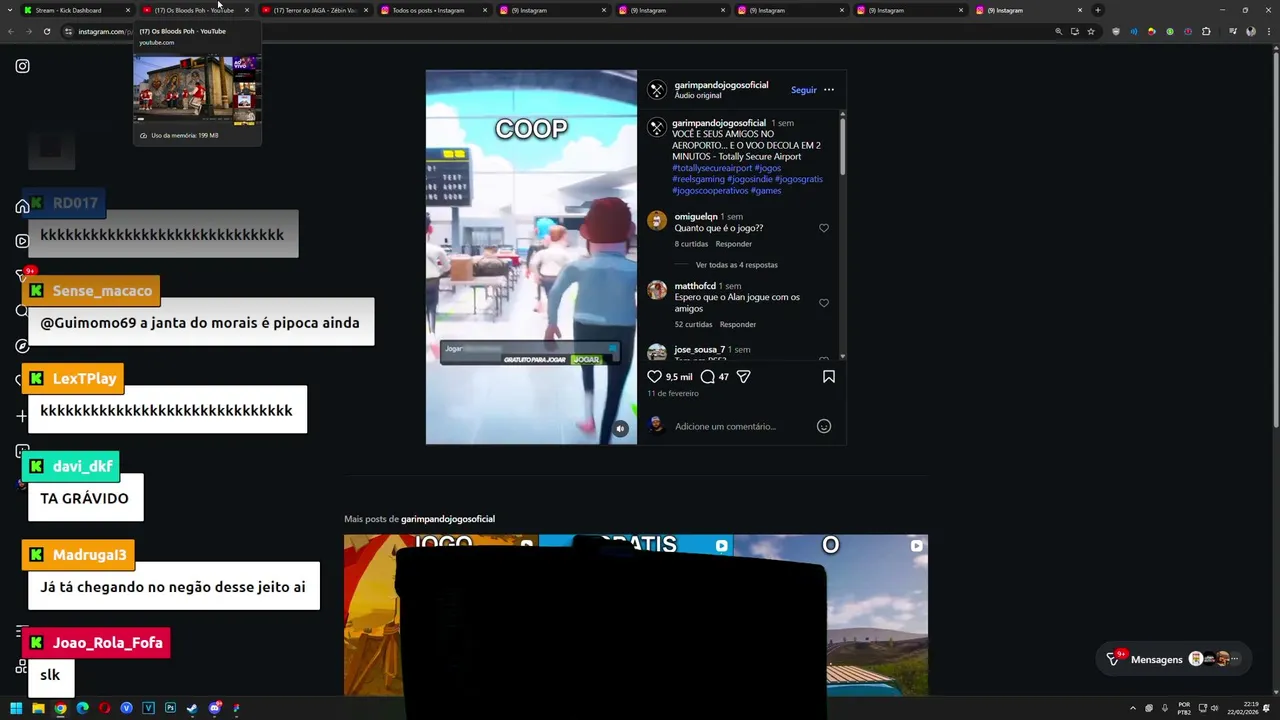The width and height of the screenshot is (1280, 720).
Task: Share the post with the paper-plane icon
Action: (743, 377)
